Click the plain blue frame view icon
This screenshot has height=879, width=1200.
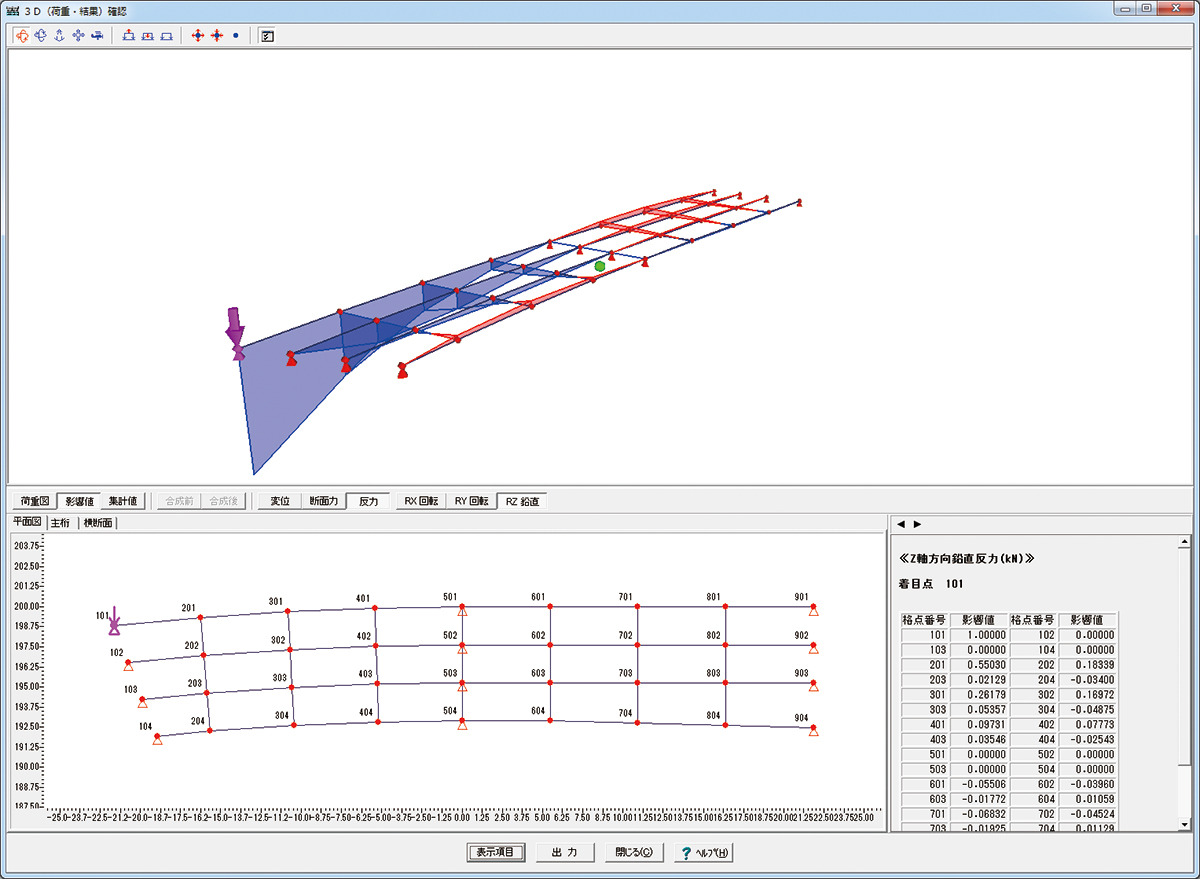point(167,35)
